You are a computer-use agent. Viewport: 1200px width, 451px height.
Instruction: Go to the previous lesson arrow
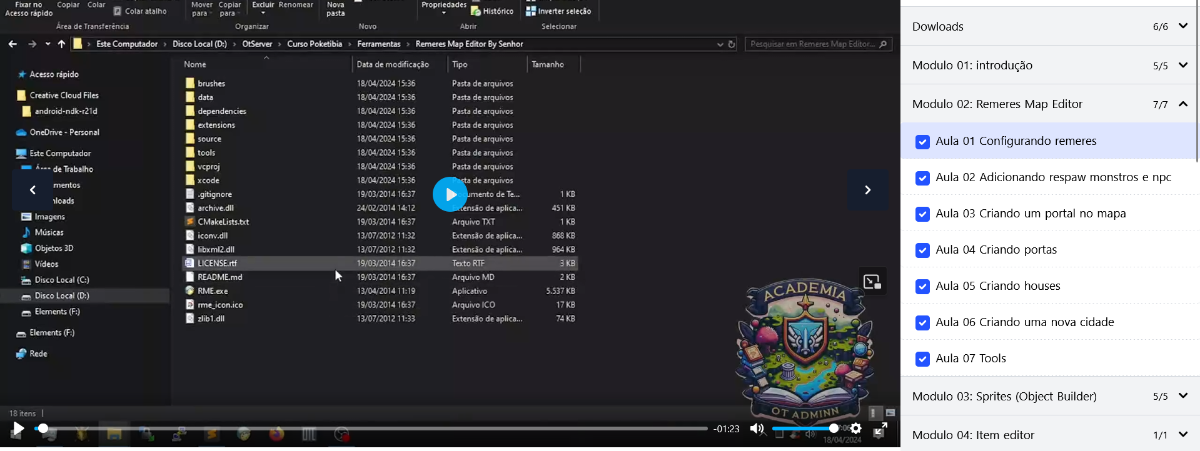click(x=33, y=190)
